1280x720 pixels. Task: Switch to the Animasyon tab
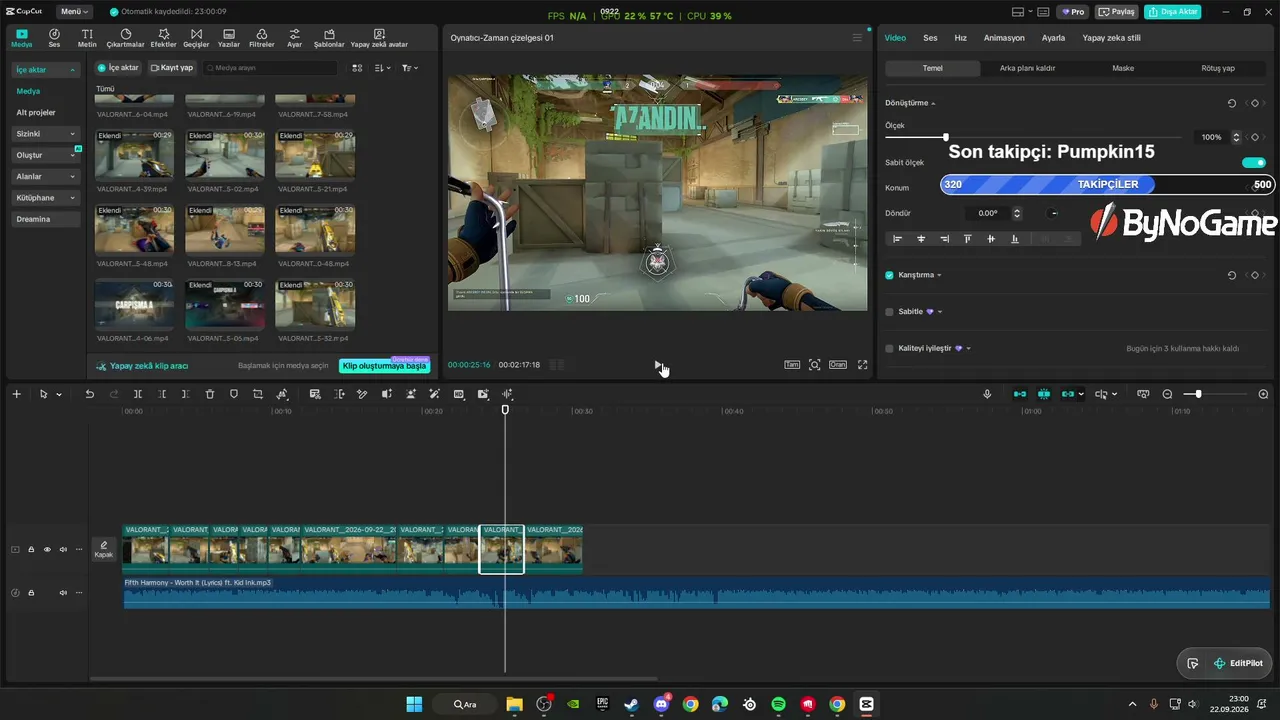(x=1004, y=38)
